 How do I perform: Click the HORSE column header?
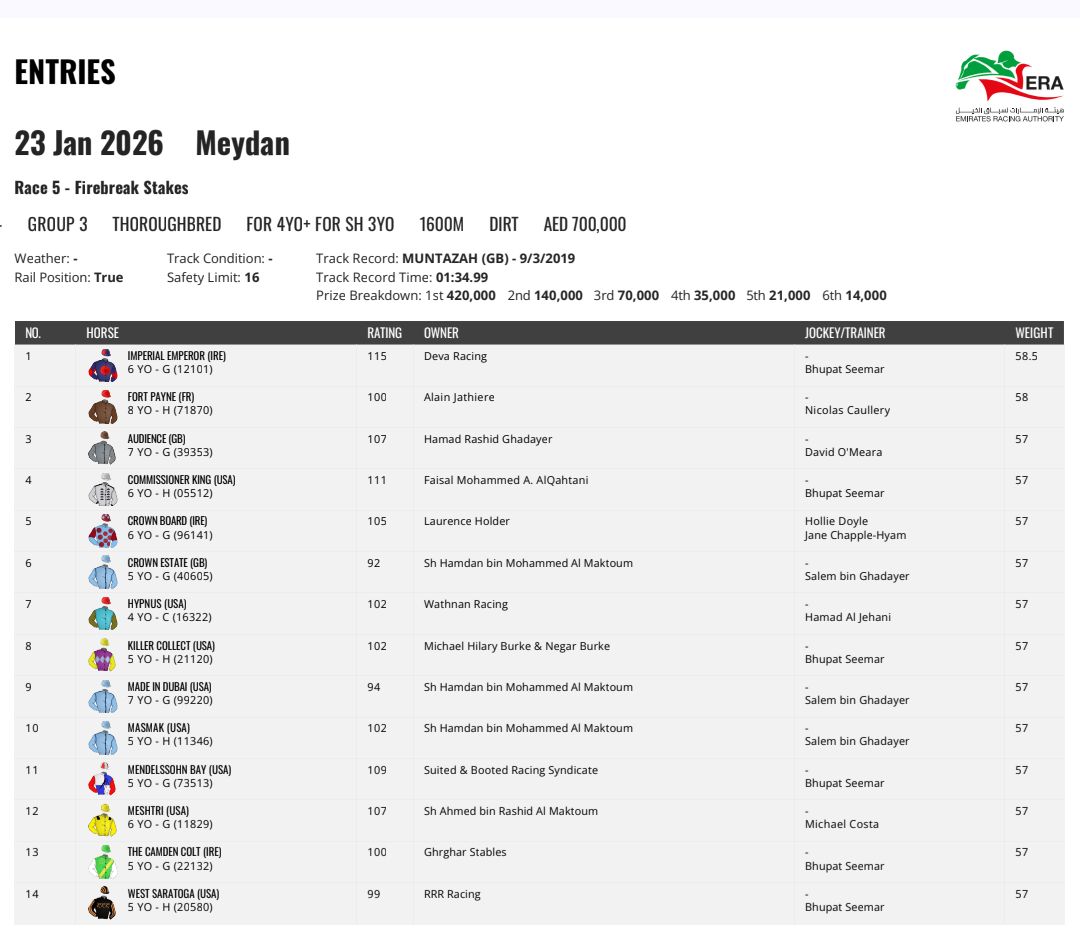tap(102, 333)
